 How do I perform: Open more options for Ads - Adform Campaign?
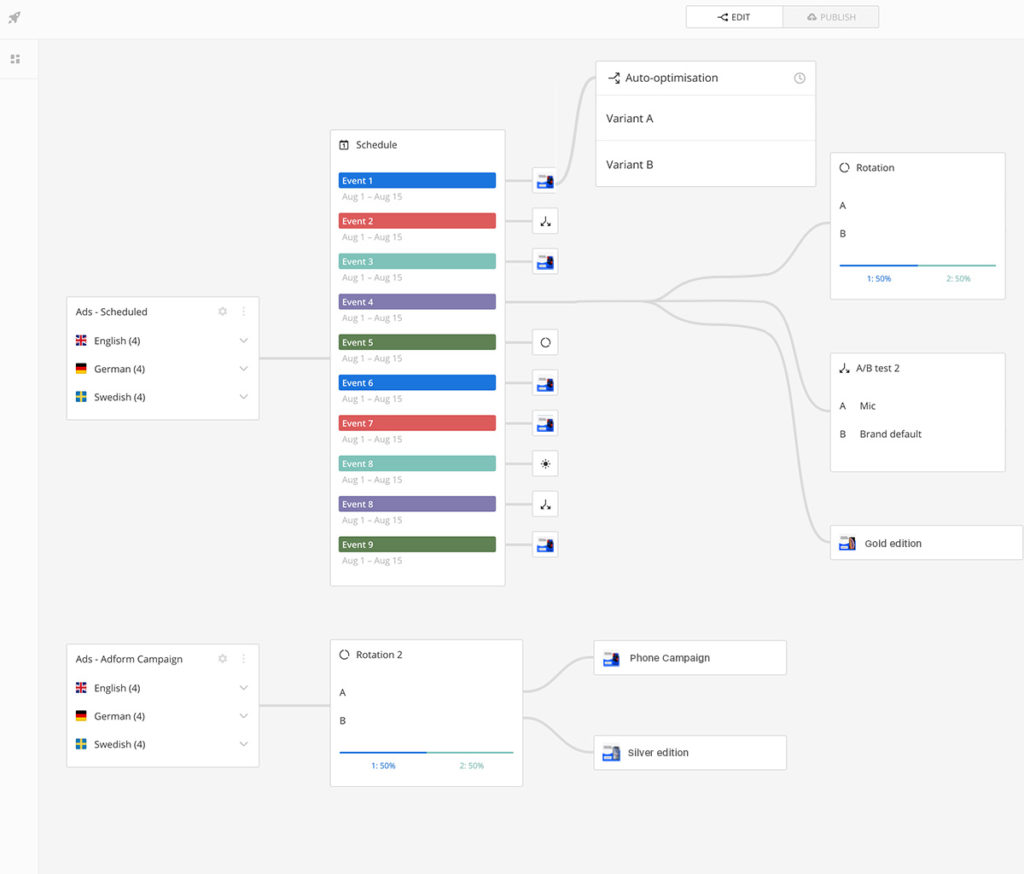244,658
